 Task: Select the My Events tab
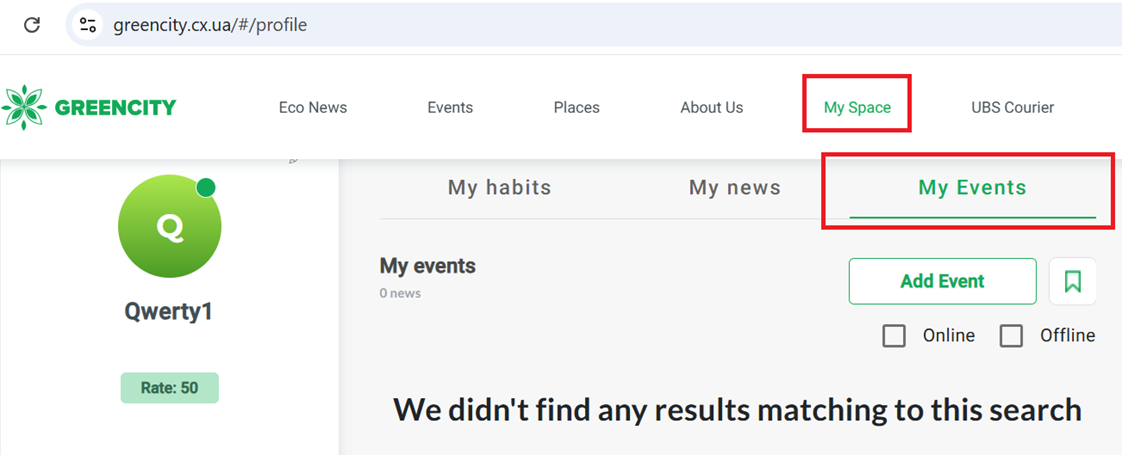[972, 187]
